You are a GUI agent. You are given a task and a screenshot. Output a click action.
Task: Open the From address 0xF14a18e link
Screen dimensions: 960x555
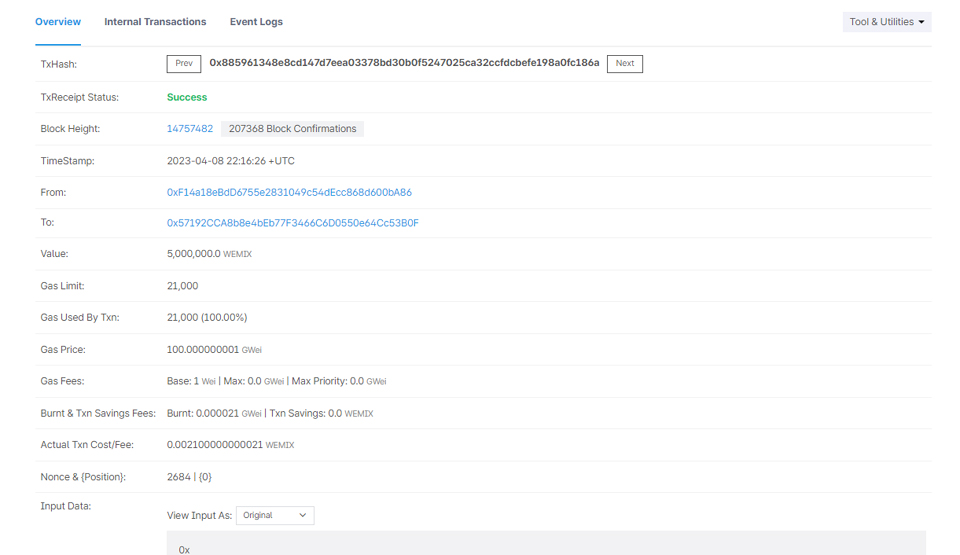click(289, 192)
